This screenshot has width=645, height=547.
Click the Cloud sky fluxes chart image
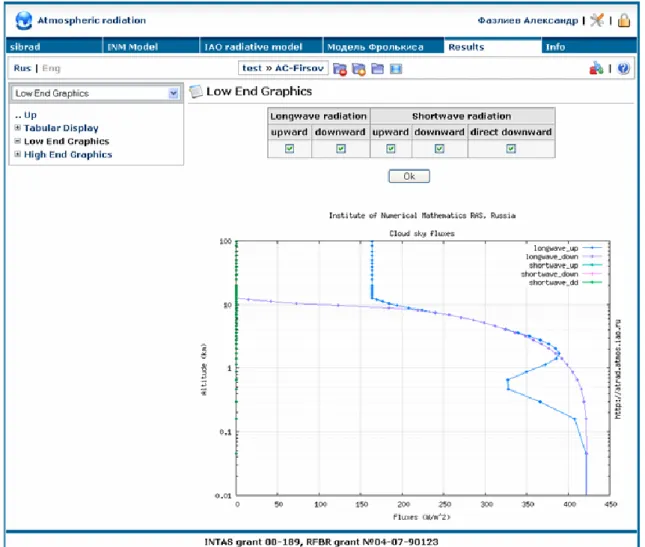[x=411, y=366]
